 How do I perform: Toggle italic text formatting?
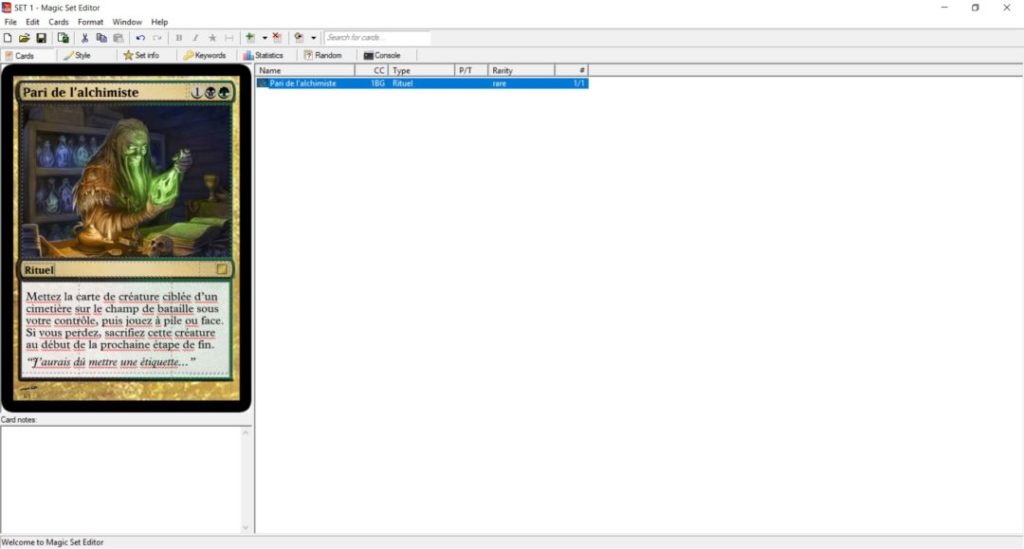pos(195,38)
